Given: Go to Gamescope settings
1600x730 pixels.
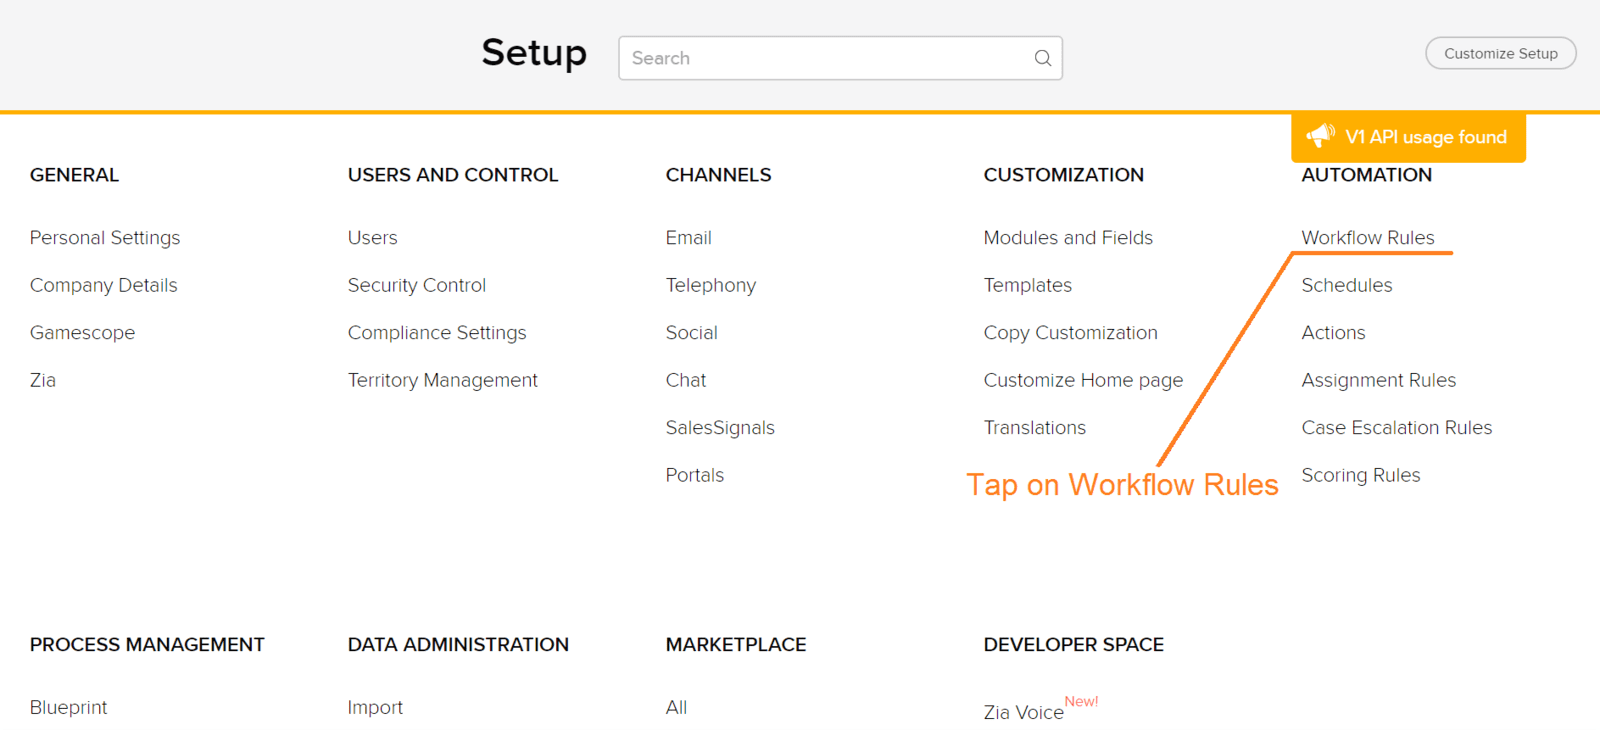Looking at the screenshot, I should tap(82, 333).
